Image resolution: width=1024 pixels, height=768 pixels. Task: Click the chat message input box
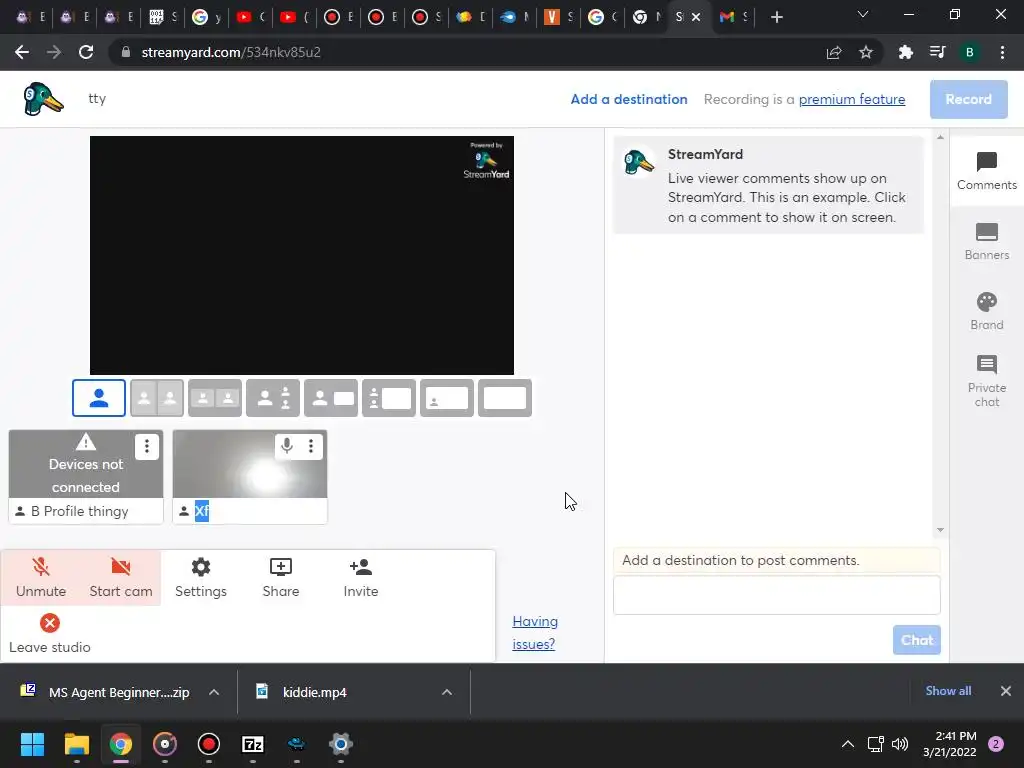[x=776, y=595]
